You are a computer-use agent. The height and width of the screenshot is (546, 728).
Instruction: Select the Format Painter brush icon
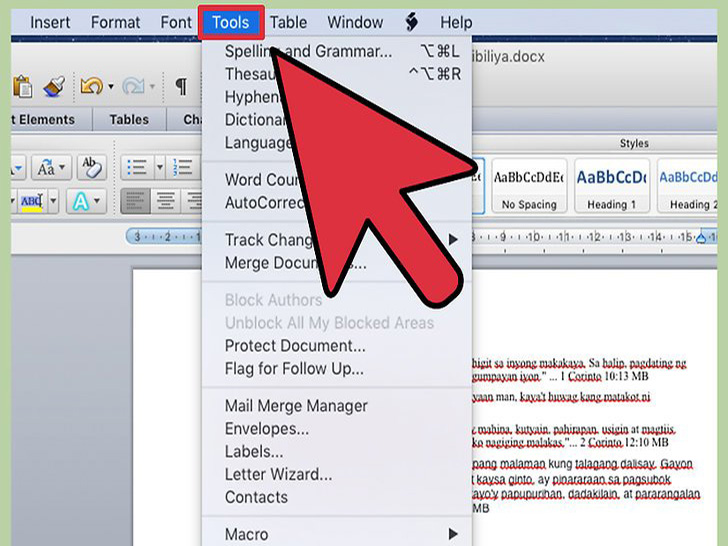tap(54, 86)
